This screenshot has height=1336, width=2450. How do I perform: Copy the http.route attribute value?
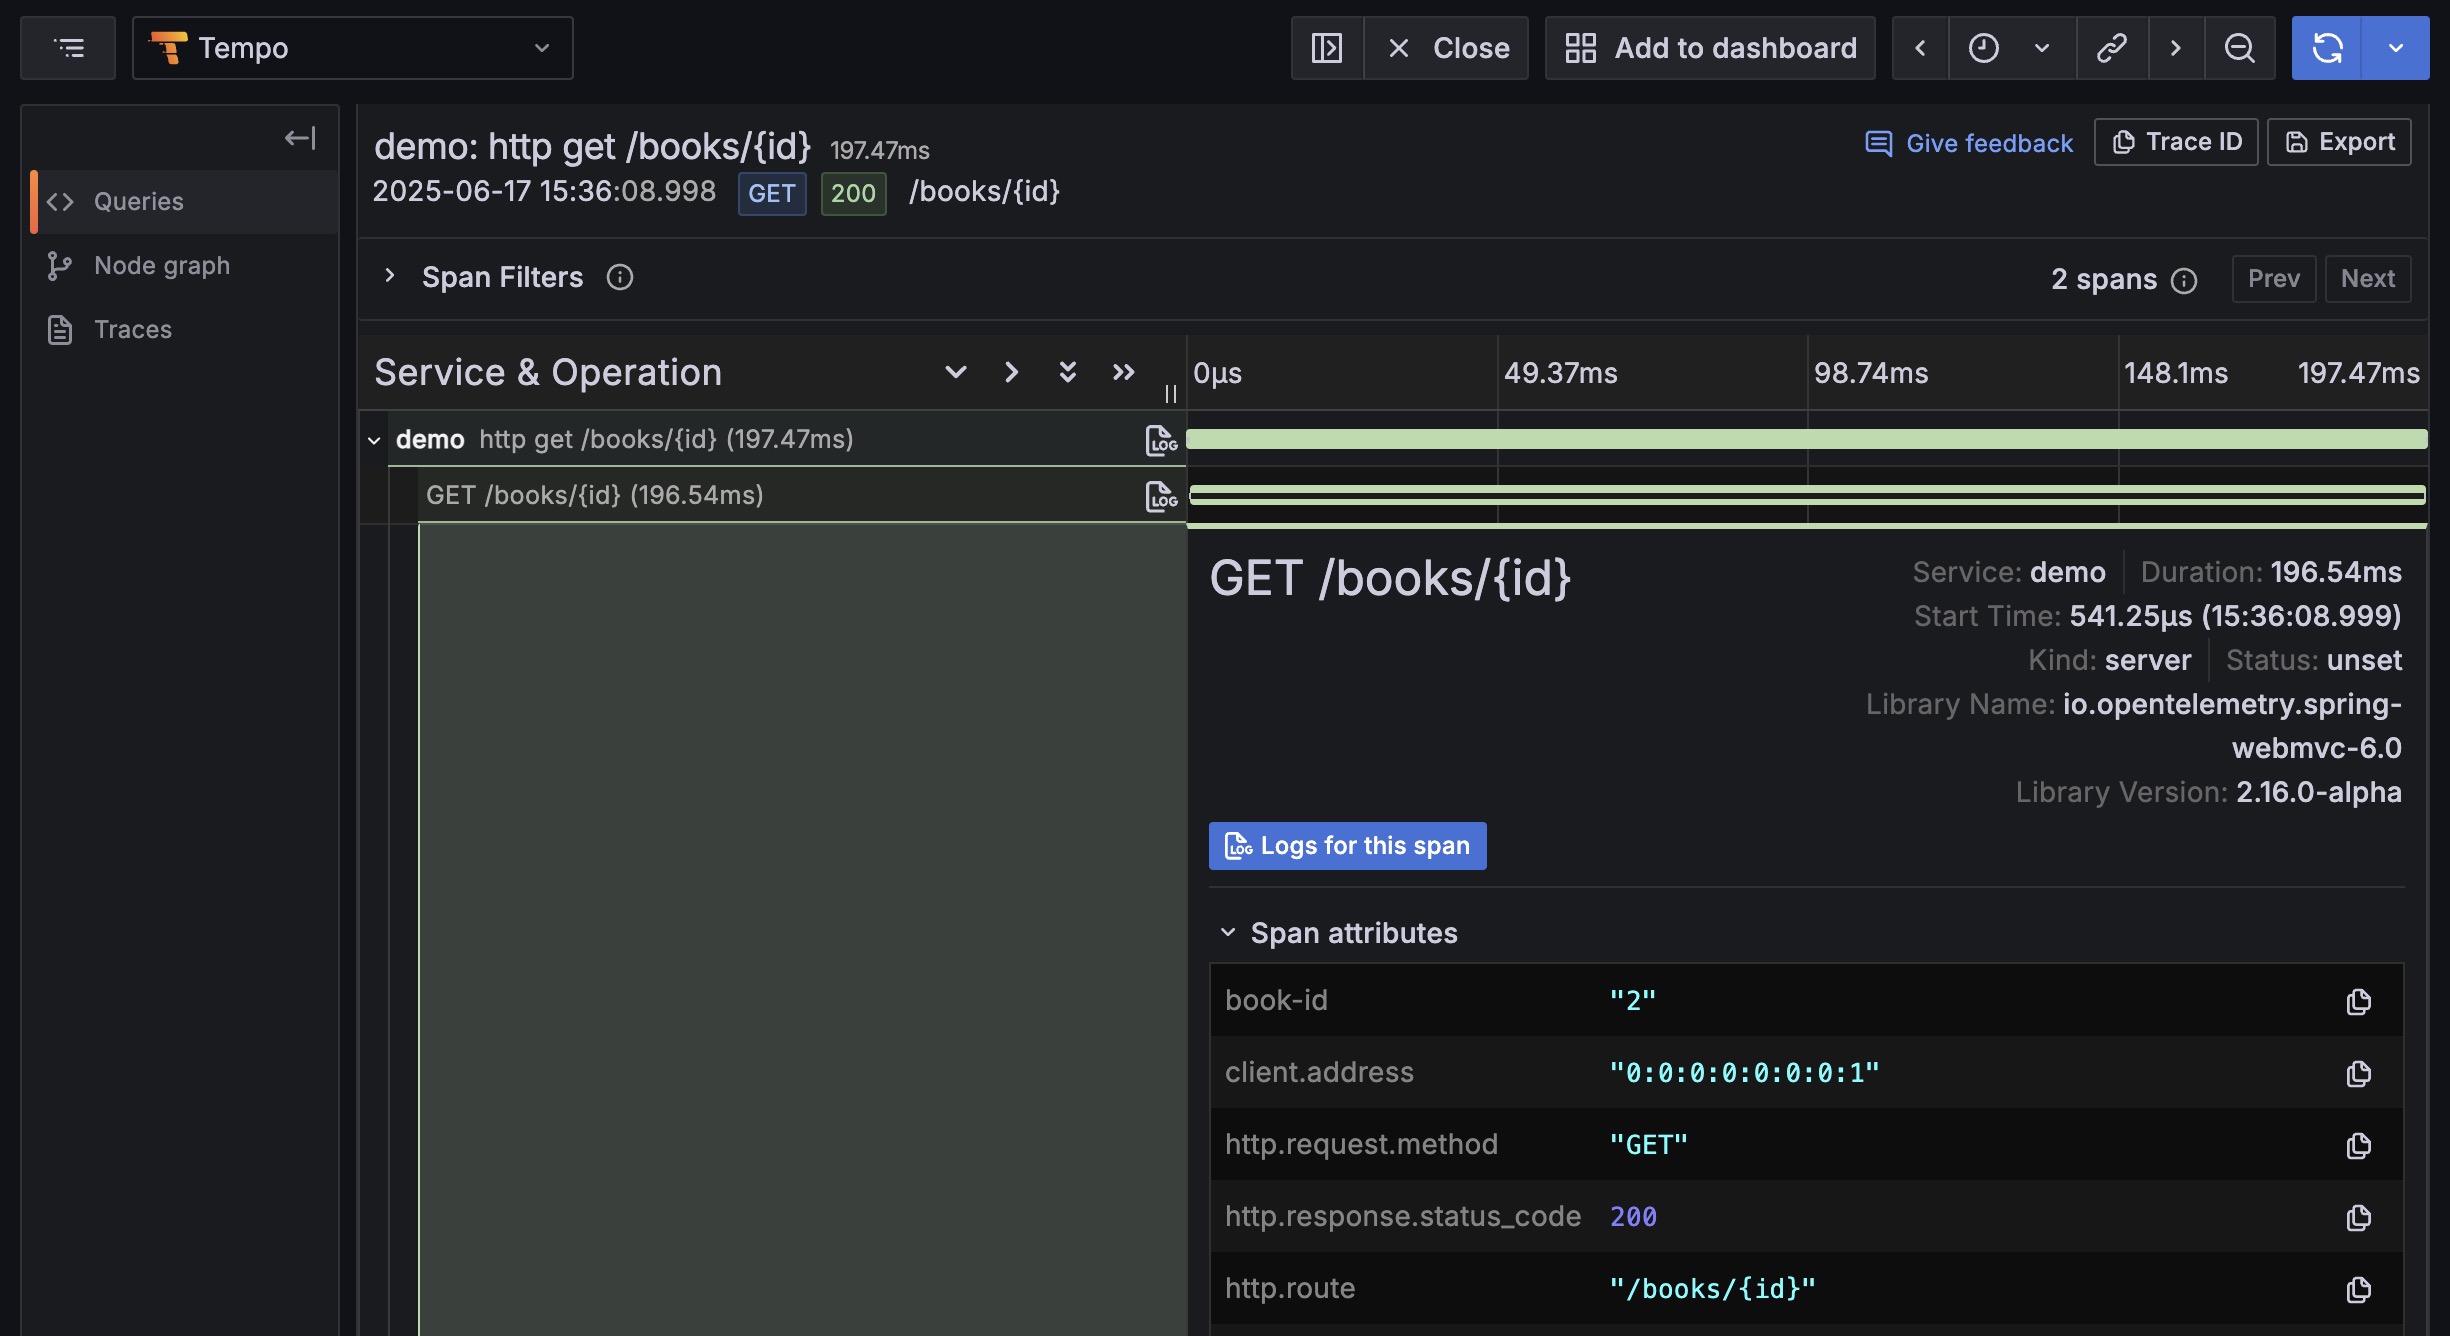[x=2358, y=1289]
